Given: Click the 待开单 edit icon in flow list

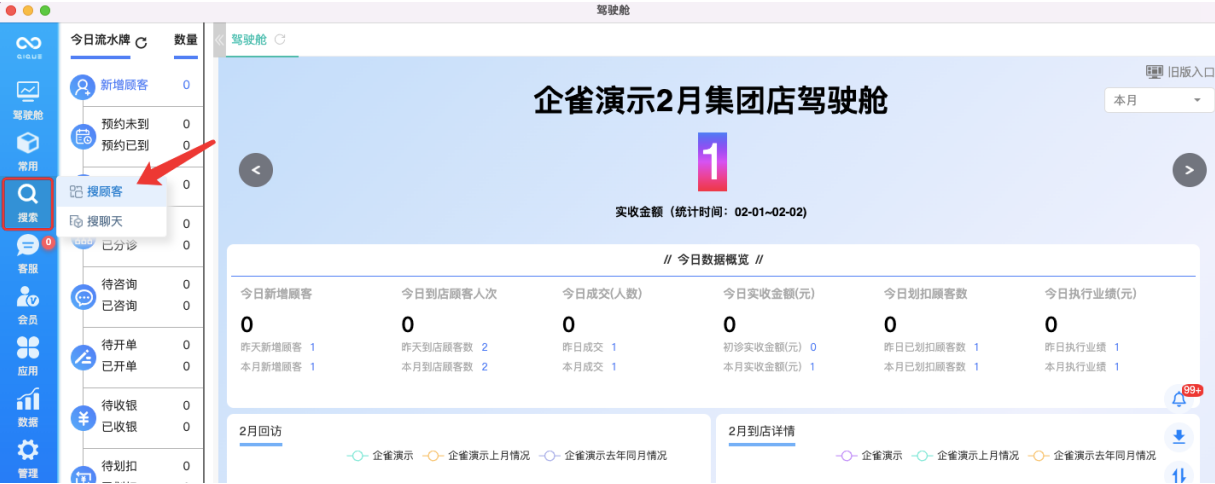Looking at the screenshot, I should click(83, 356).
